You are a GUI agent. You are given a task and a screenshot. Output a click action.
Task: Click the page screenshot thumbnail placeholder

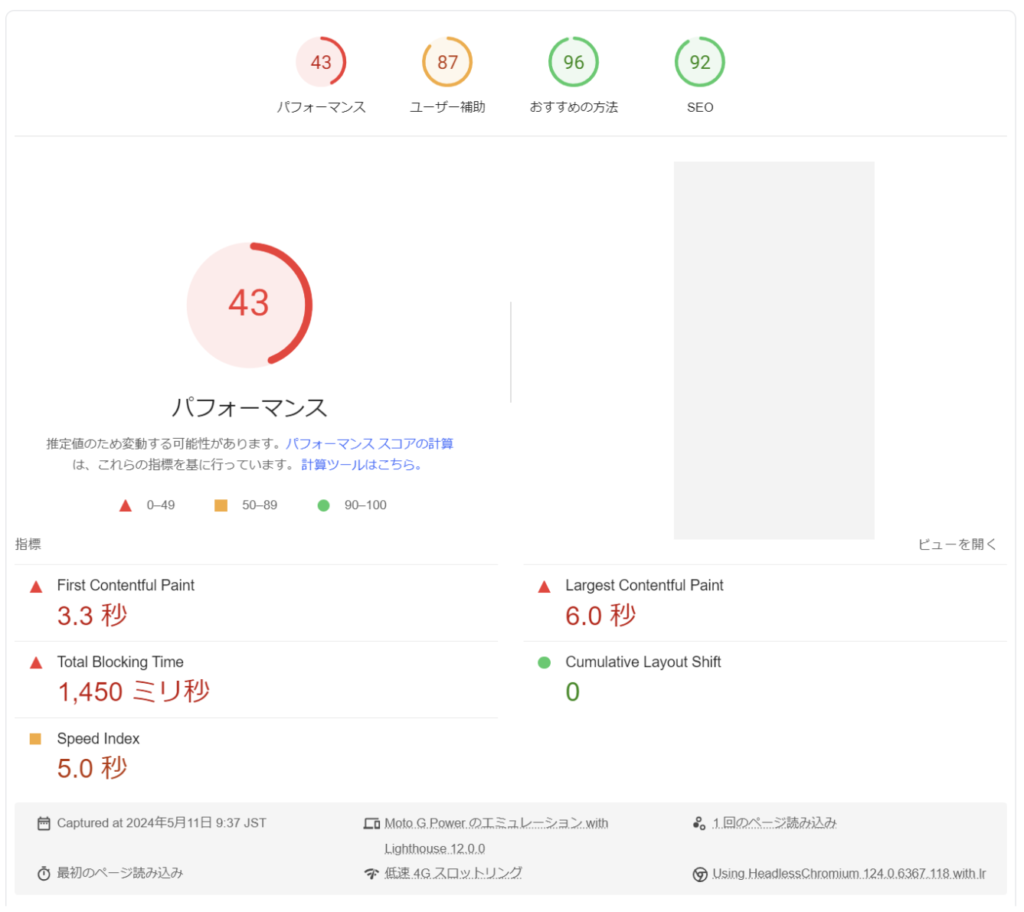pos(773,350)
